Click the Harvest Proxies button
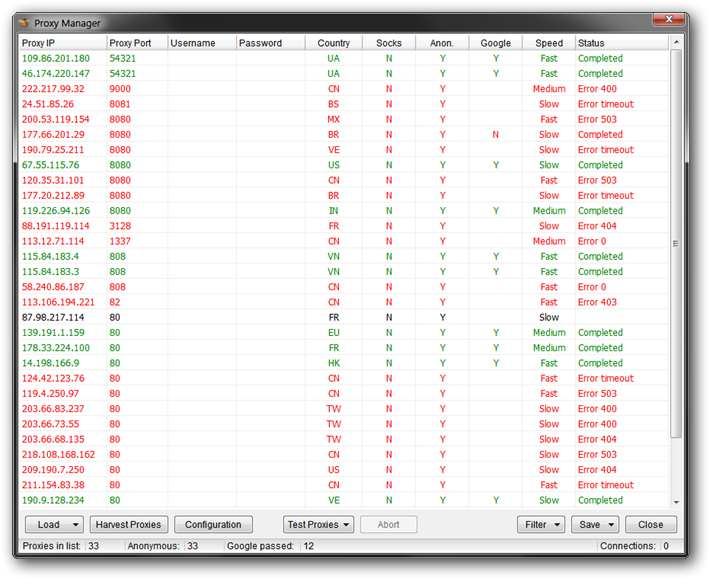This screenshot has height=579, width=710. click(x=127, y=525)
